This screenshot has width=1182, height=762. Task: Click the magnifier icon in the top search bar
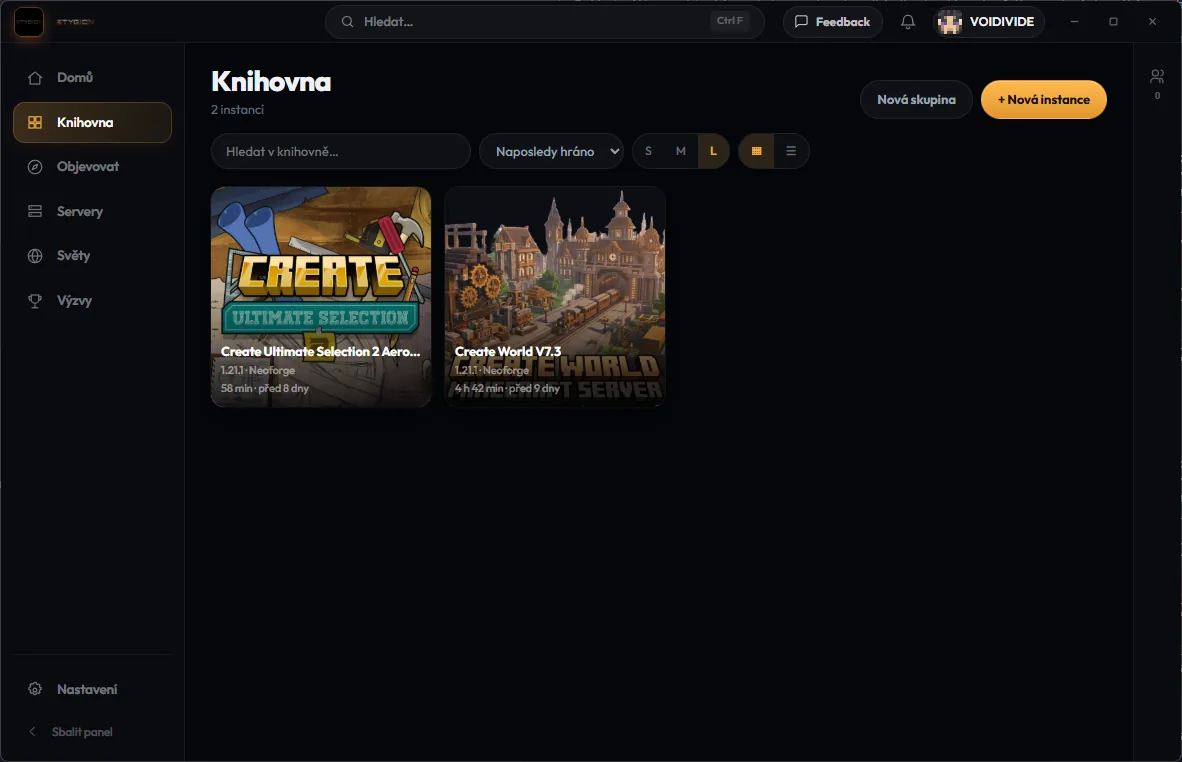tap(348, 22)
